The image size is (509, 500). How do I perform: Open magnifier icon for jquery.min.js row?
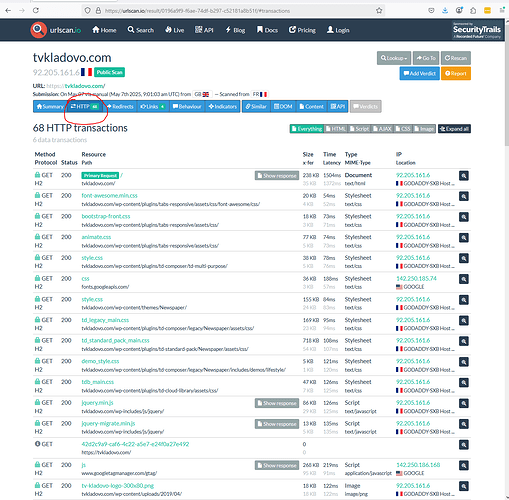(x=464, y=403)
